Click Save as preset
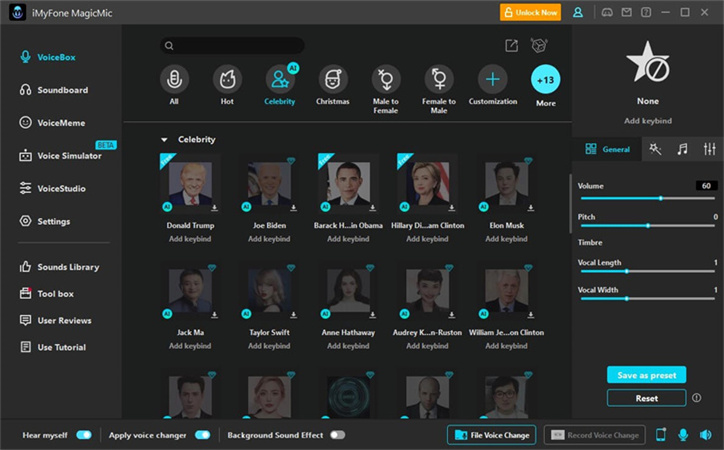 pyautogui.click(x=646, y=375)
